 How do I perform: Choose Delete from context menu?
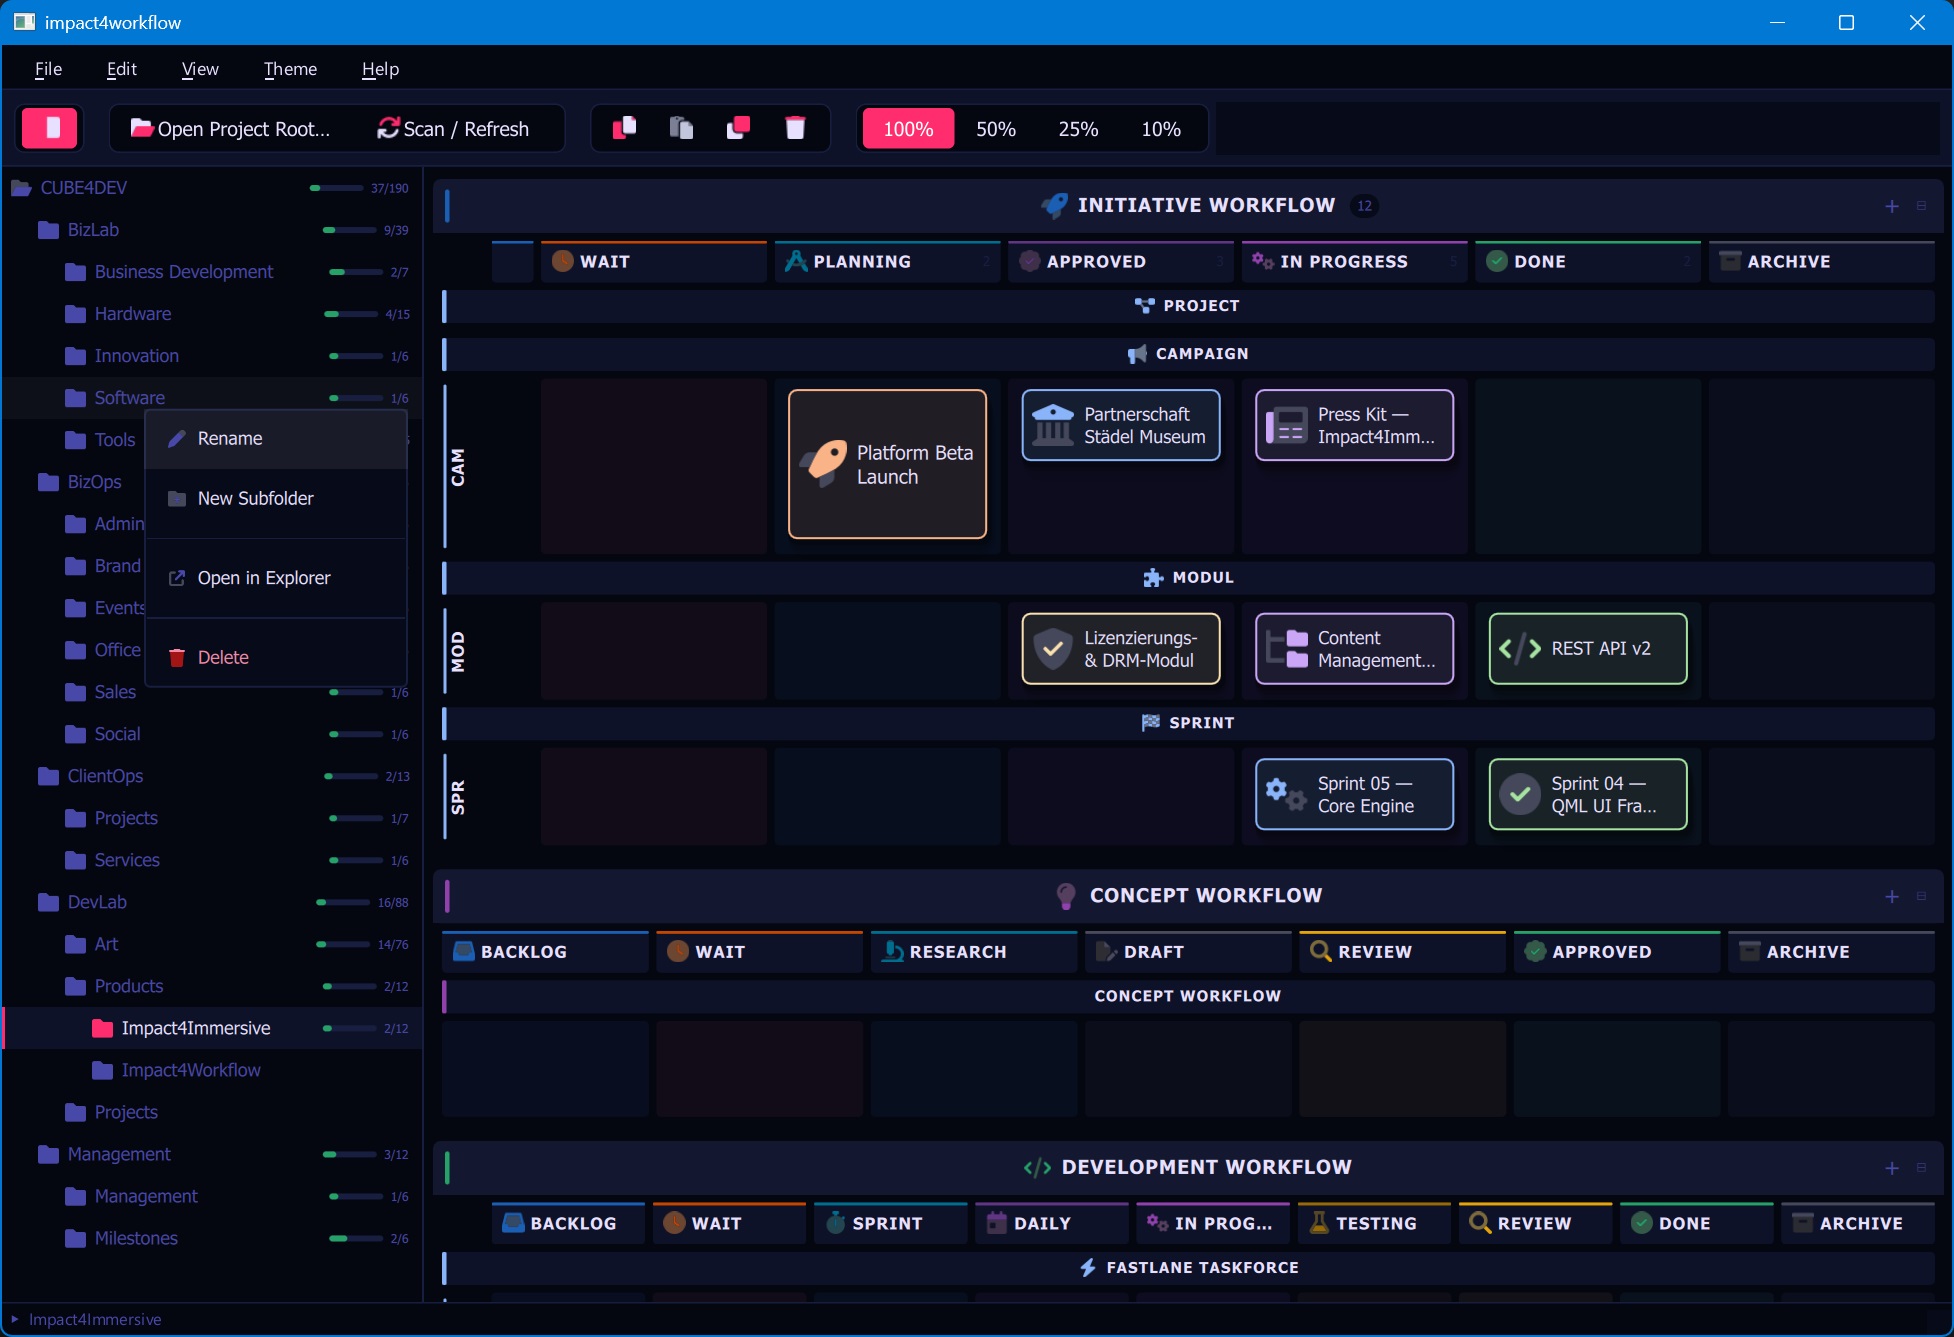pyautogui.click(x=223, y=658)
